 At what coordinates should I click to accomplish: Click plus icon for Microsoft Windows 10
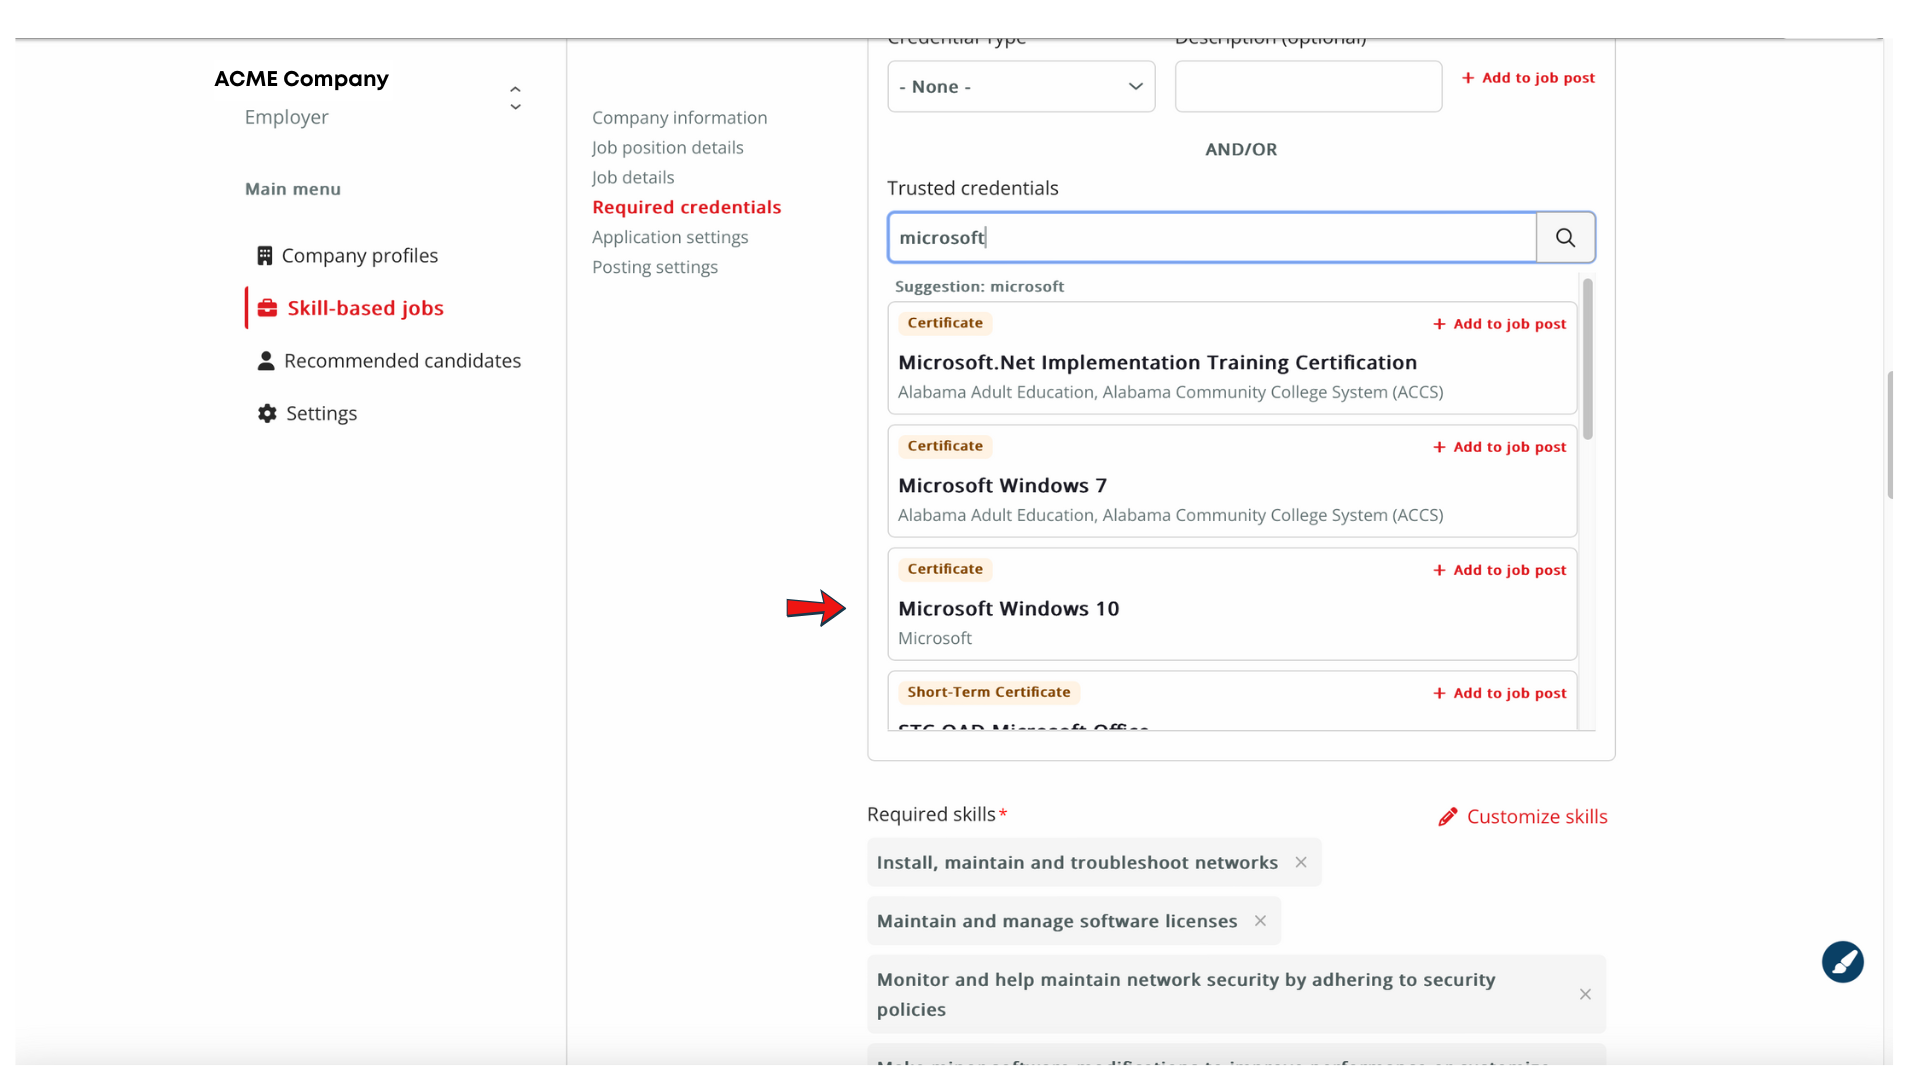tap(1439, 570)
